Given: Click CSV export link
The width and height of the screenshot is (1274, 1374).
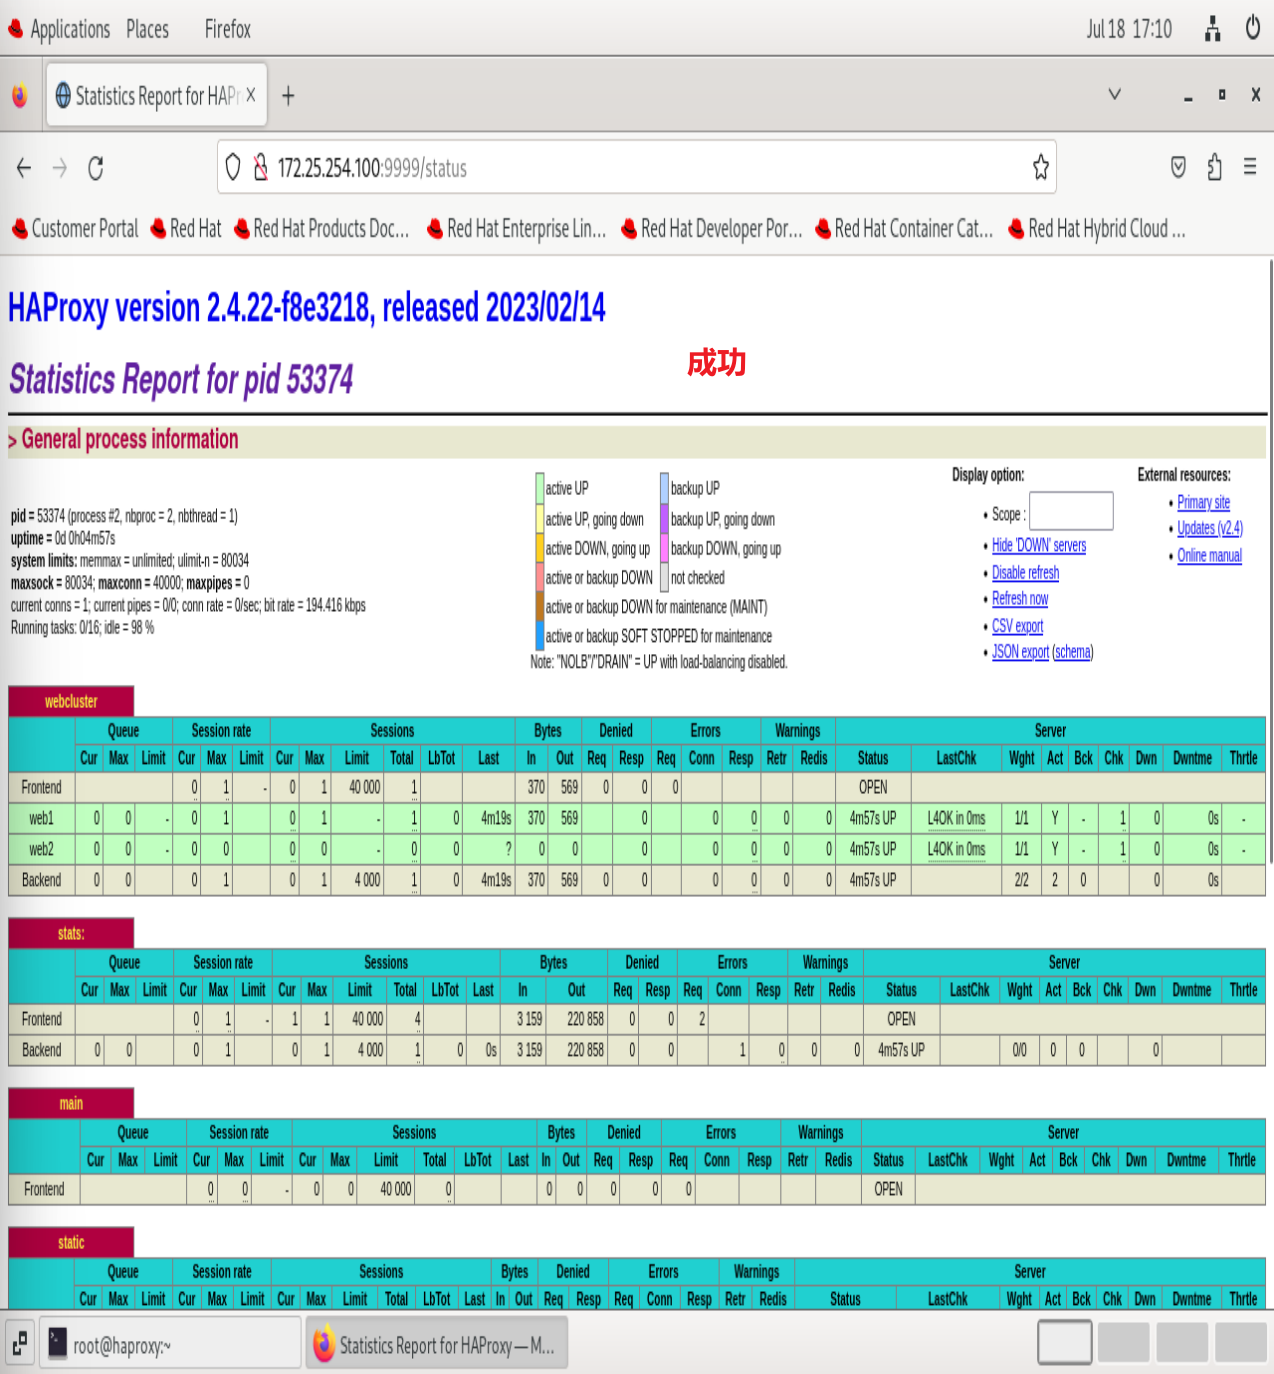Looking at the screenshot, I should pyautogui.click(x=1017, y=625).
